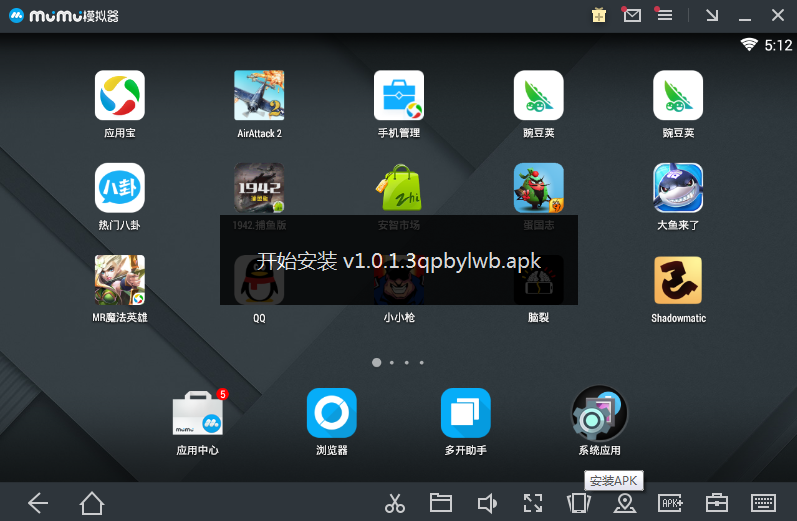
Task: Go to Android home screen
Action: click(91, 503)
